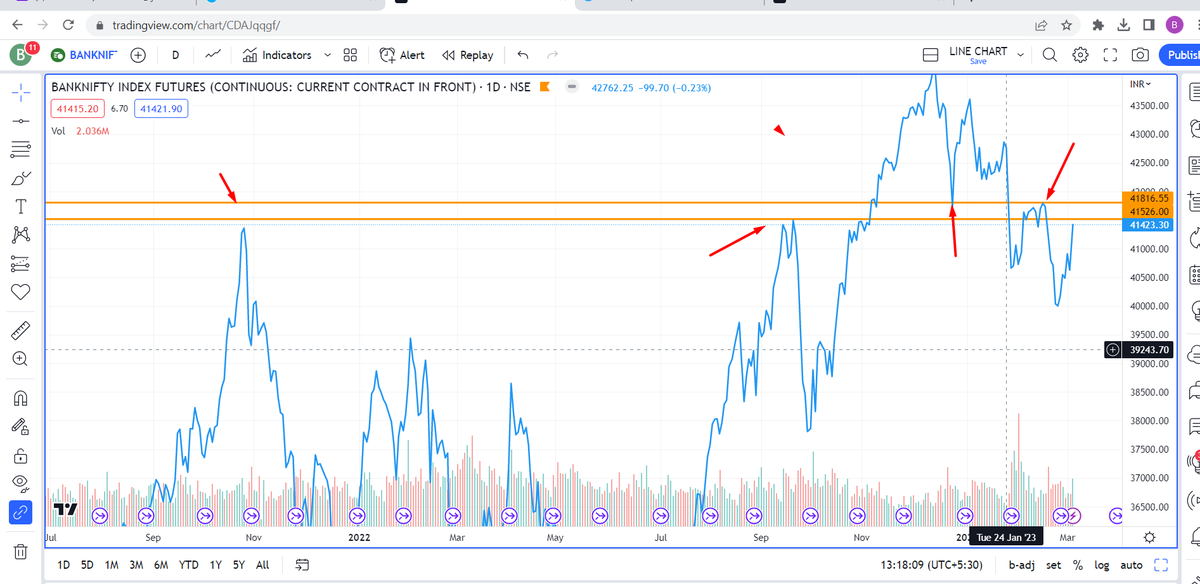This screenshot has width=1200, height=584.
Task: Expand the chart style dropdown near Line Chart
Action: pos(1019,55)
